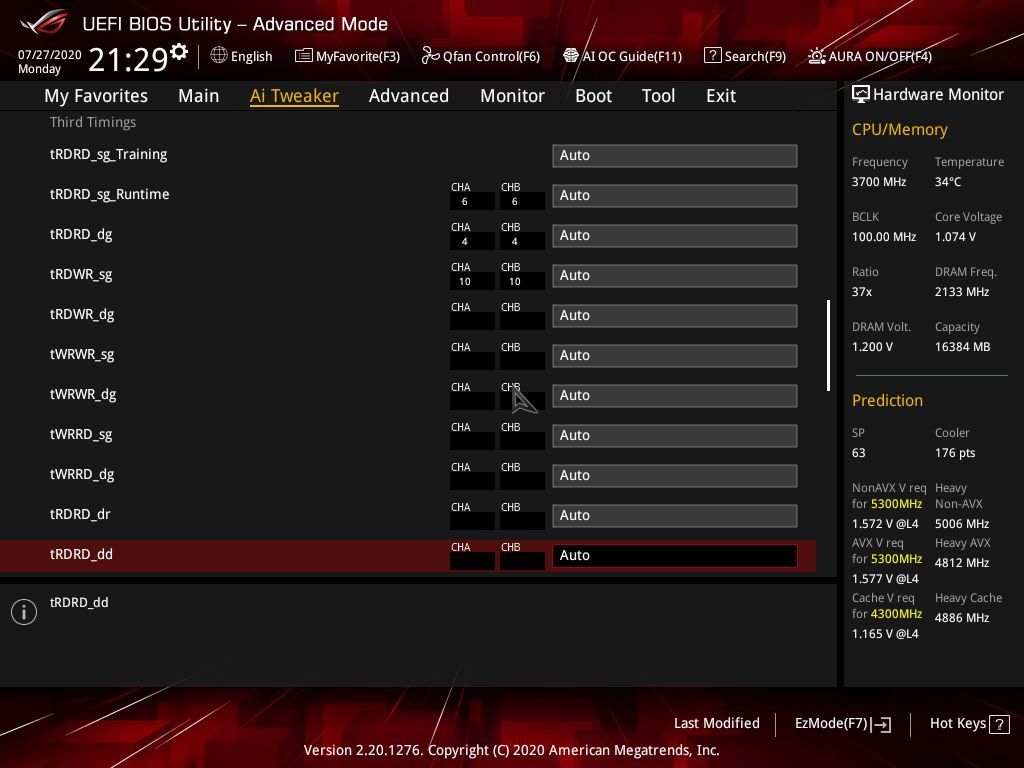Image resolution: width=1024 pixels, height=768 pixels.
Task: Click the DRAM Freq. 2133 MHz value
Action: (962, 292)
